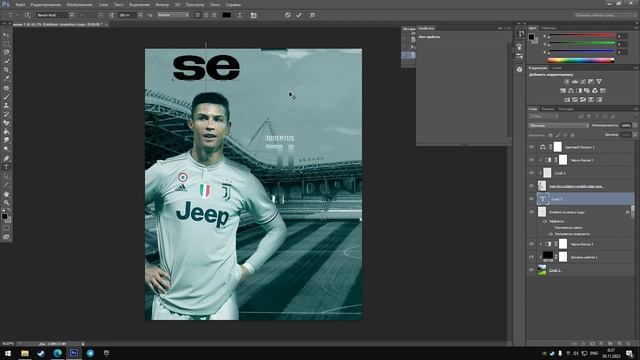640x360 pixels.
Task: Open the Изображение menu
Action: 80,5
